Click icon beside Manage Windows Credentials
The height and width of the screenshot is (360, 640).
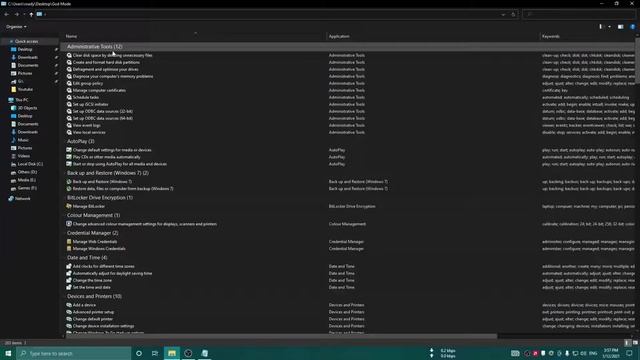(x=69, y=249)
